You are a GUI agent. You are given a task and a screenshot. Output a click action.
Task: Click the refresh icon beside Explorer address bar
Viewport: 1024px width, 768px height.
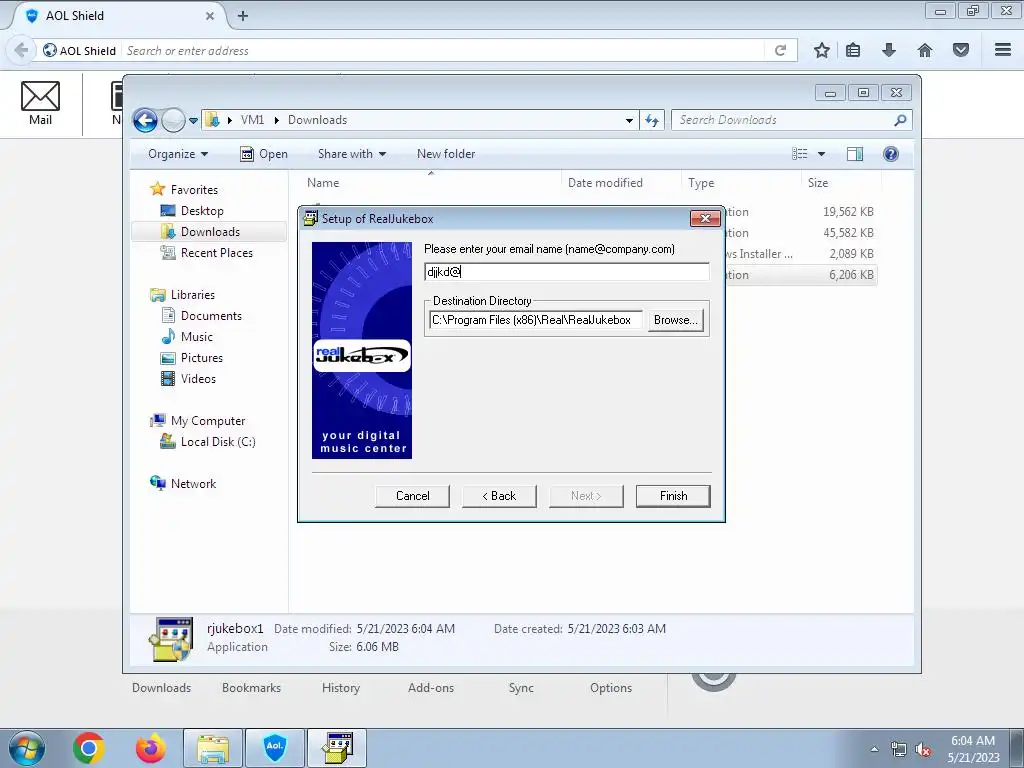(x=652, y=120)
